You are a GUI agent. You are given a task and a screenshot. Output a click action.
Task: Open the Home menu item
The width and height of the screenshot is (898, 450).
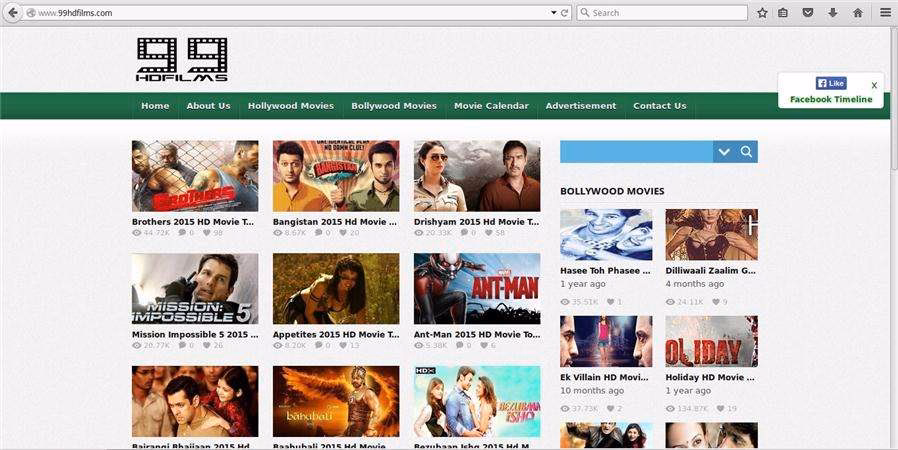[155, 106]
